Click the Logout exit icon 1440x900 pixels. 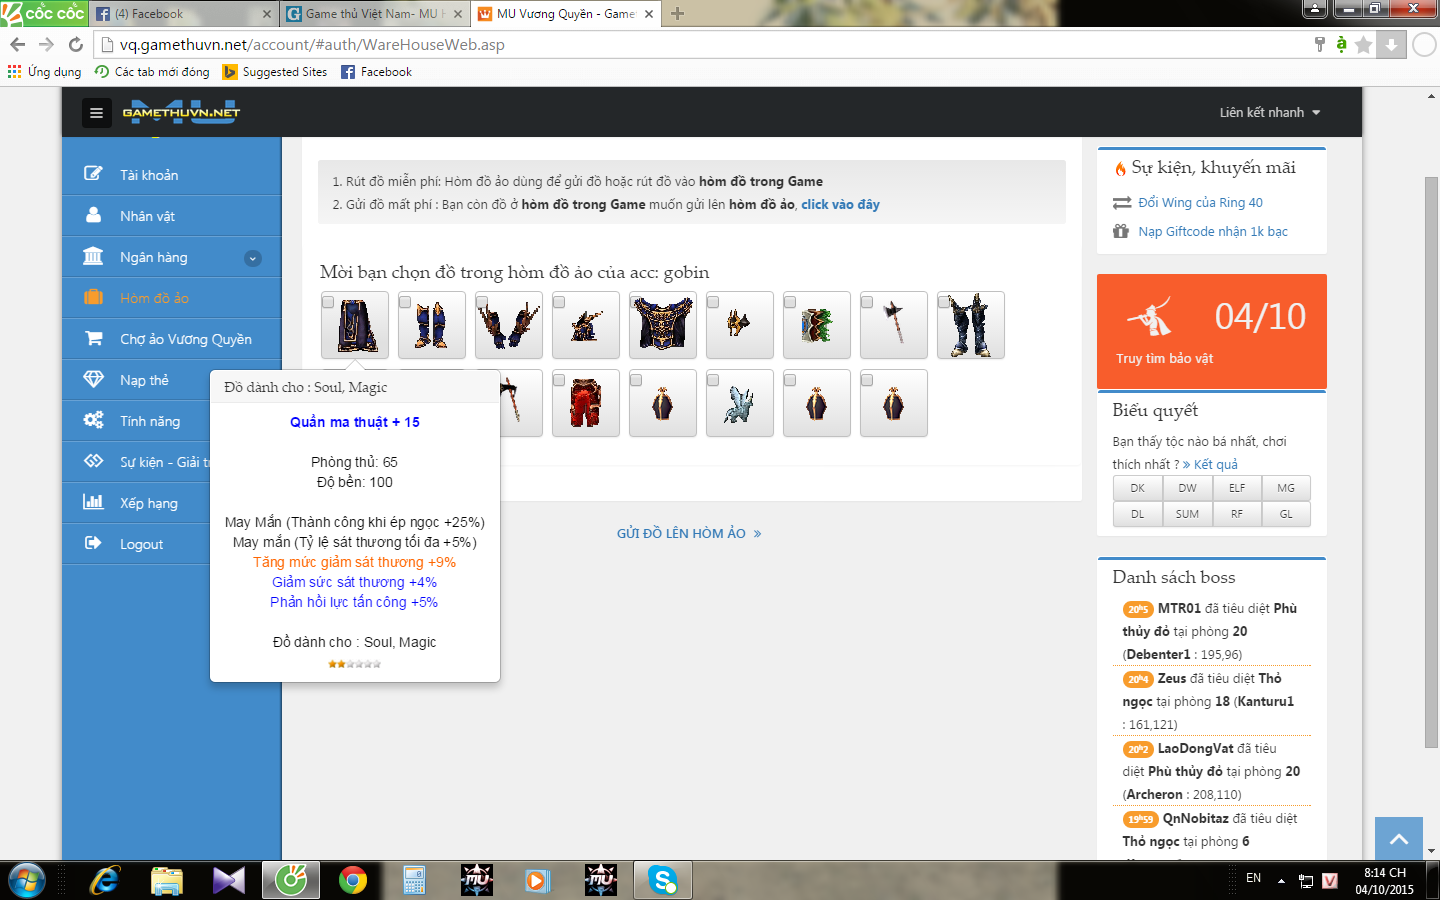tap(93, 543)
